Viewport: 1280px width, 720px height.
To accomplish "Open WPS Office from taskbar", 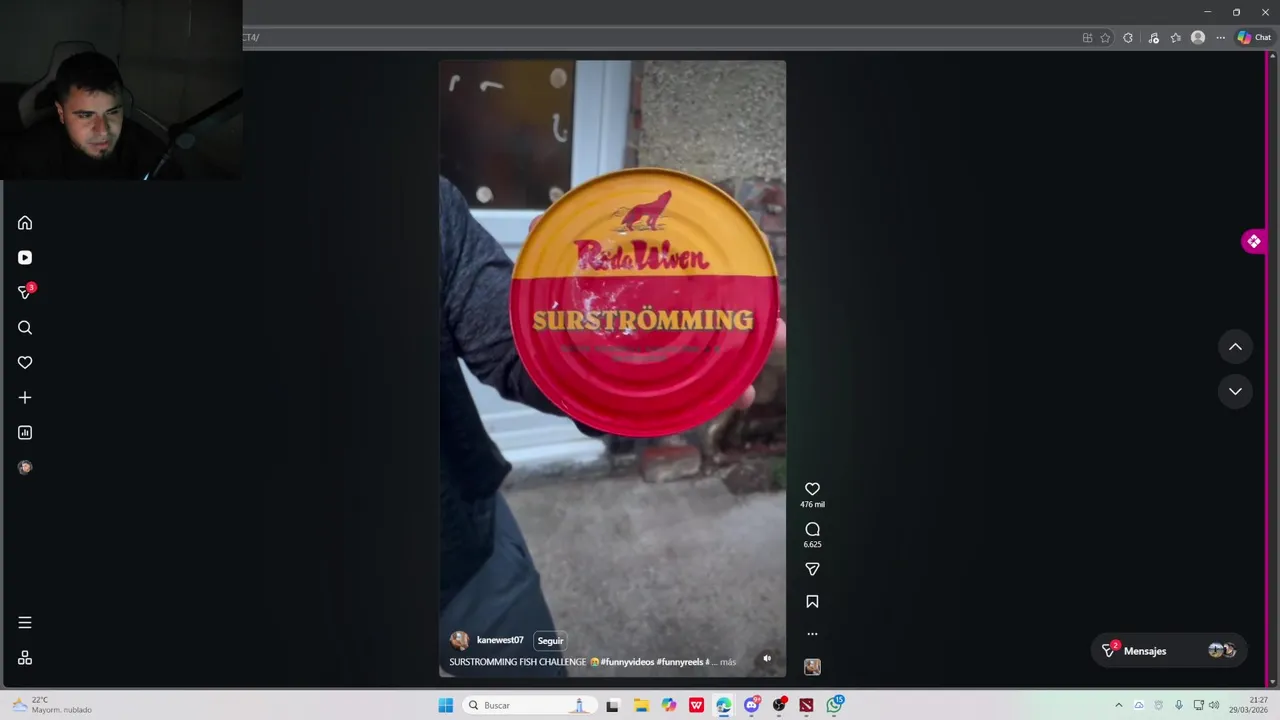I will click(696, 705).
